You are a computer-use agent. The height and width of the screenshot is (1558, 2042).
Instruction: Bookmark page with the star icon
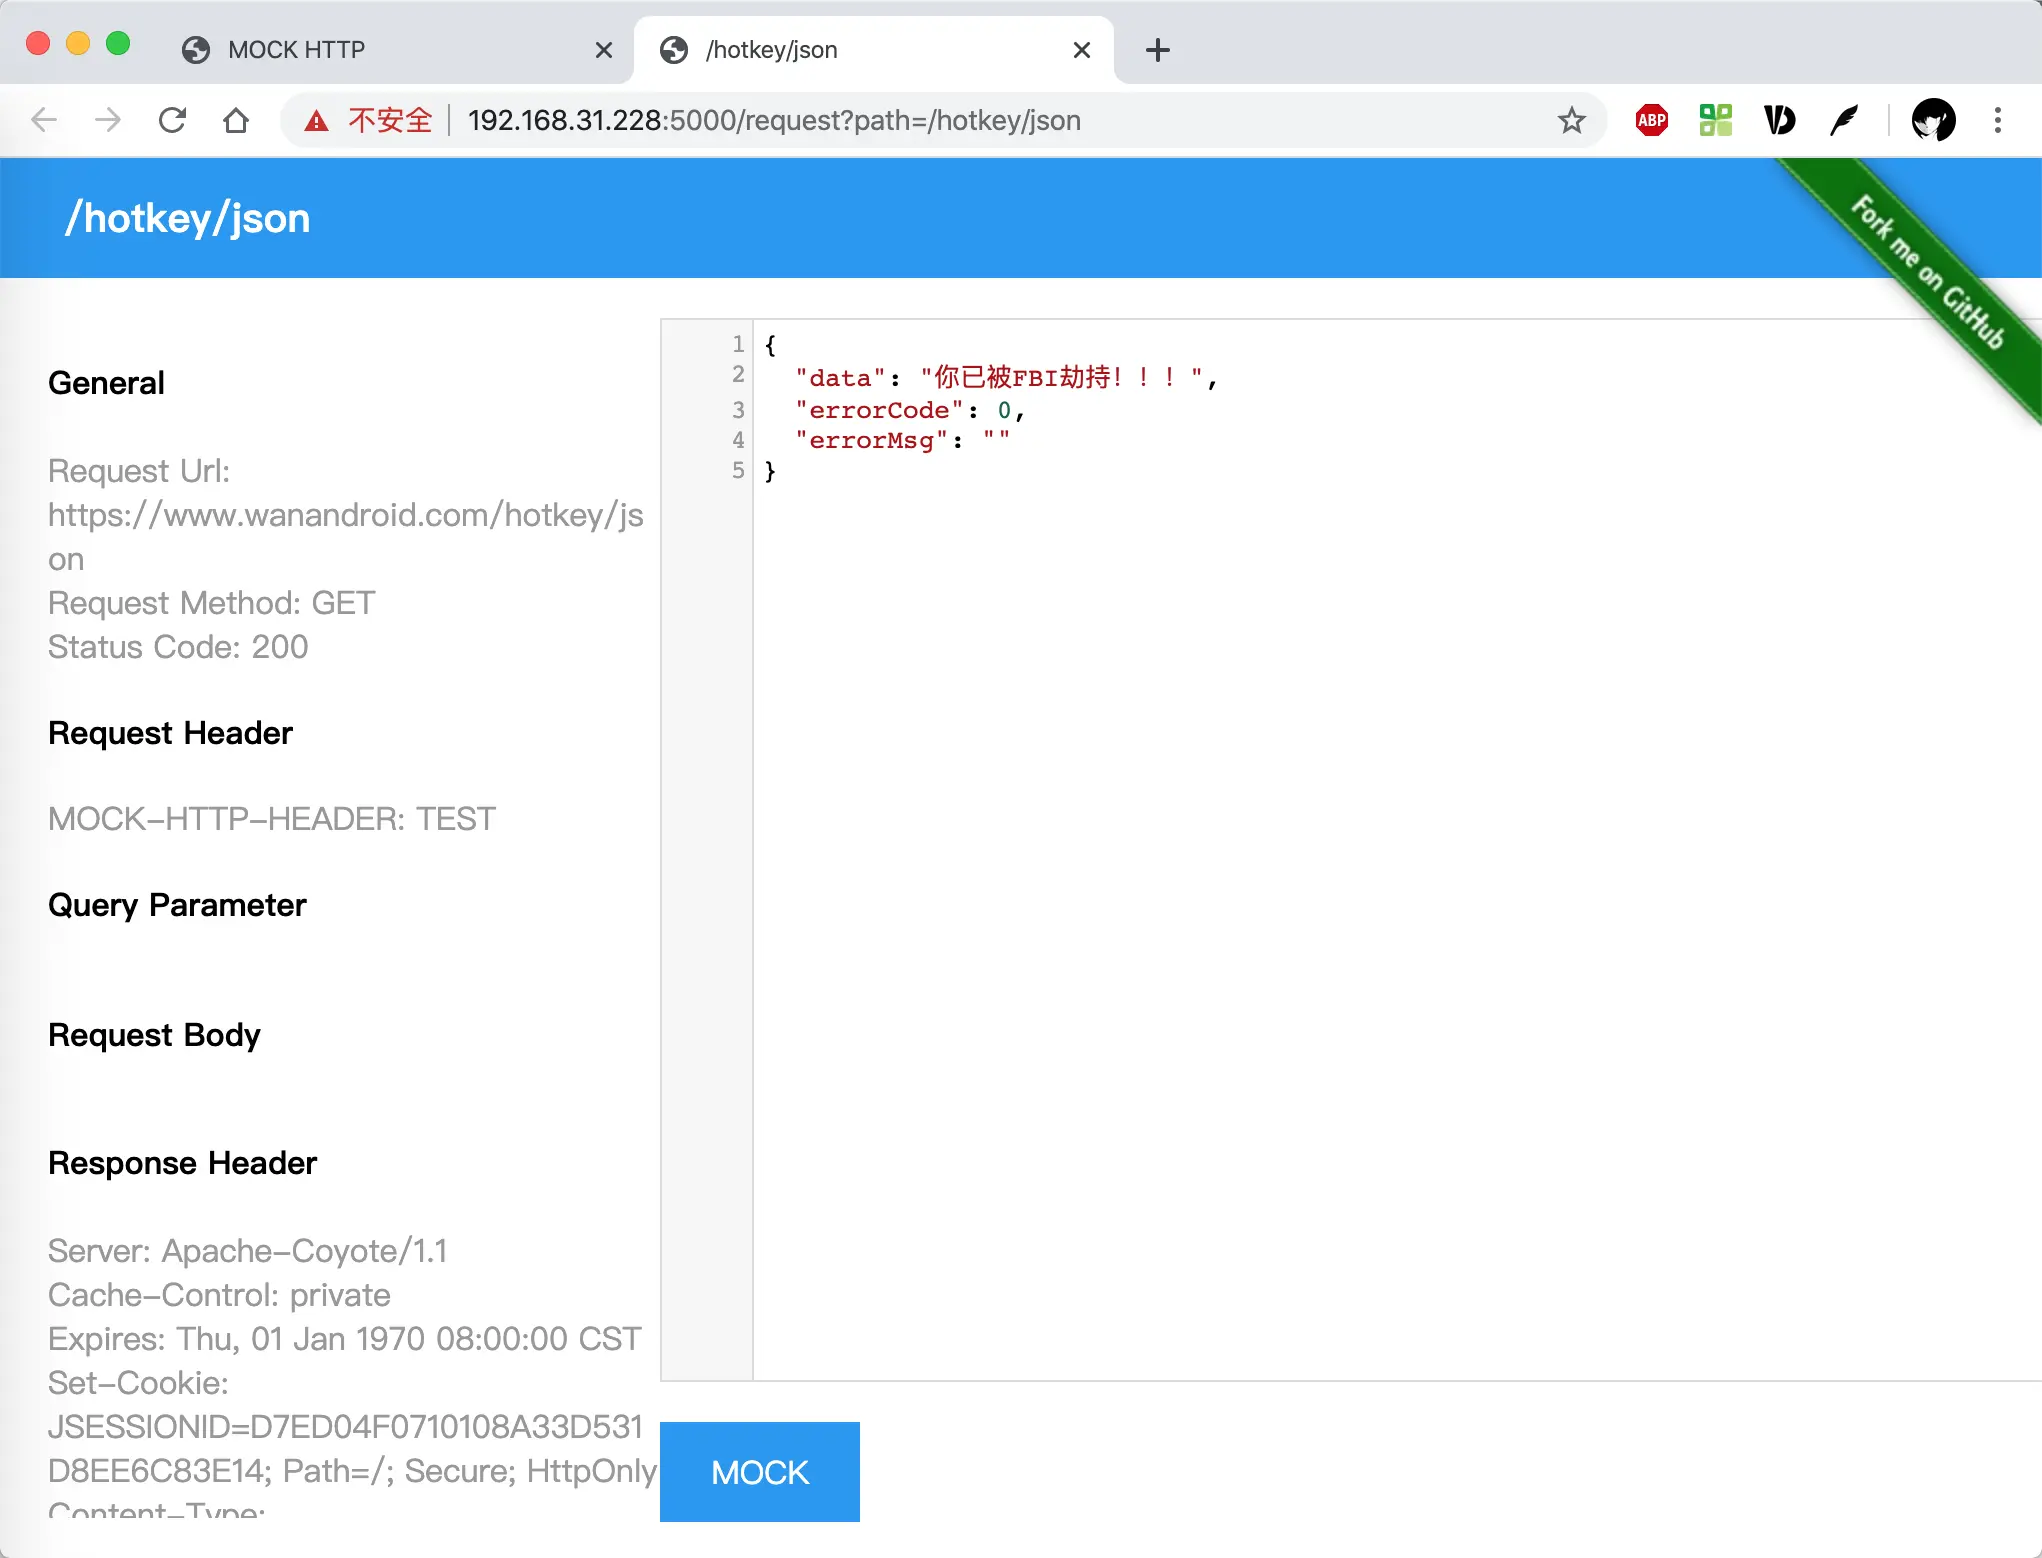pyautogui.click(x=1571, y=121)
